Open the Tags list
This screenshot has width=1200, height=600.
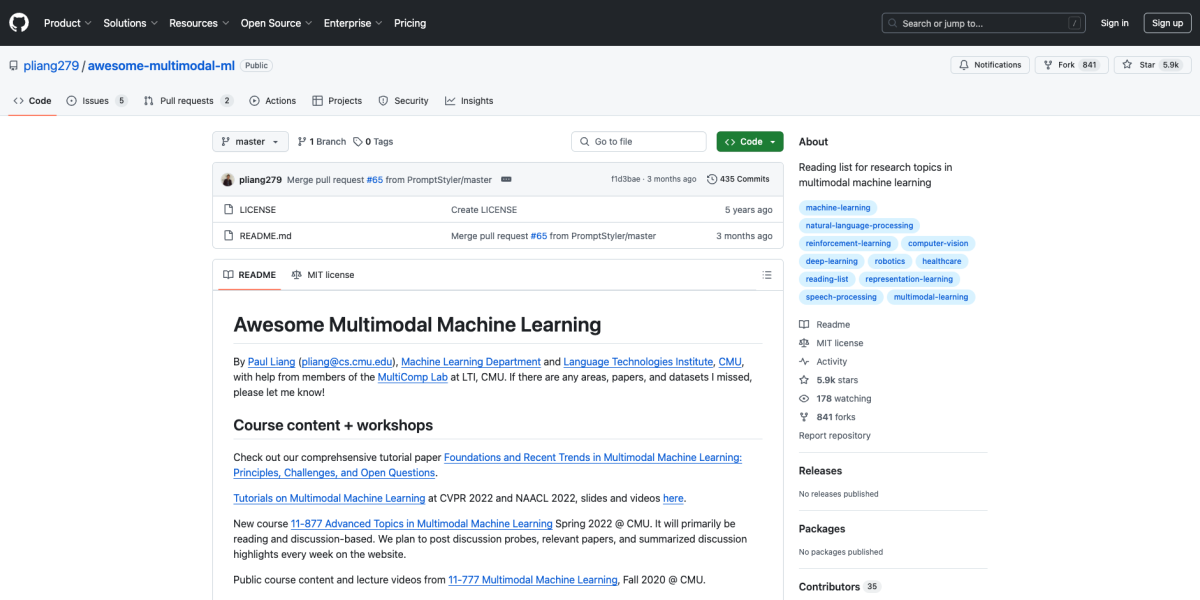click(373, 142)
